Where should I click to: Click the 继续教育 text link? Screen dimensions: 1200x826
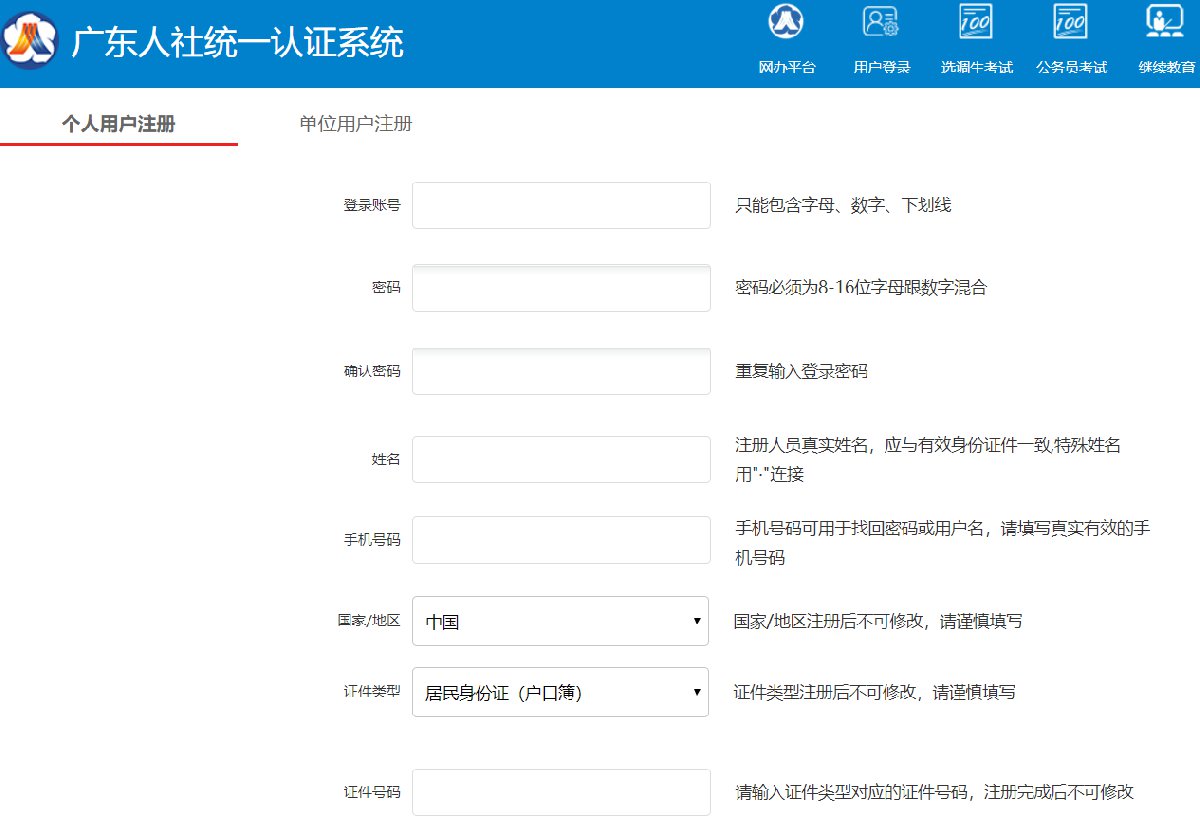click(x=1166, y=67)
